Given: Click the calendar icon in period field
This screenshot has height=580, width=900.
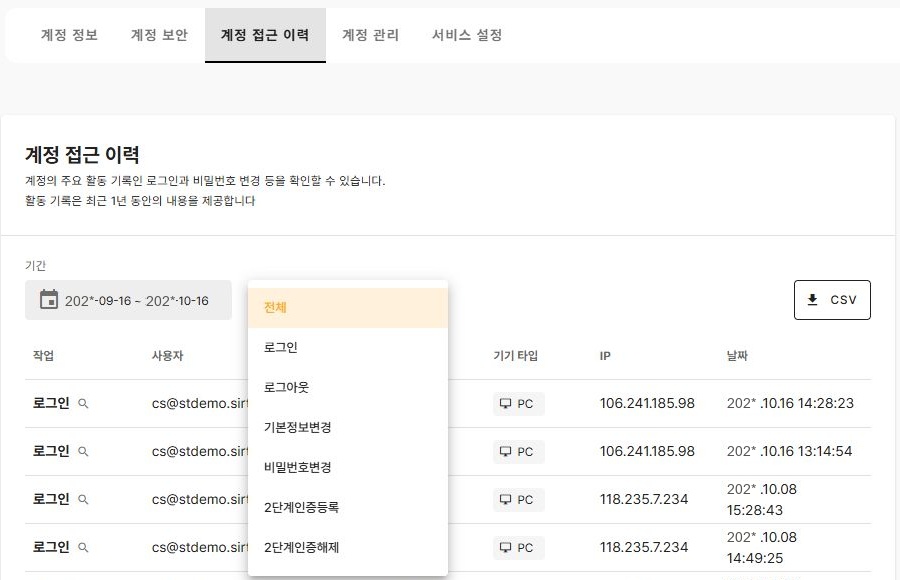Looking at the screenshot, I should click(49, 300).
